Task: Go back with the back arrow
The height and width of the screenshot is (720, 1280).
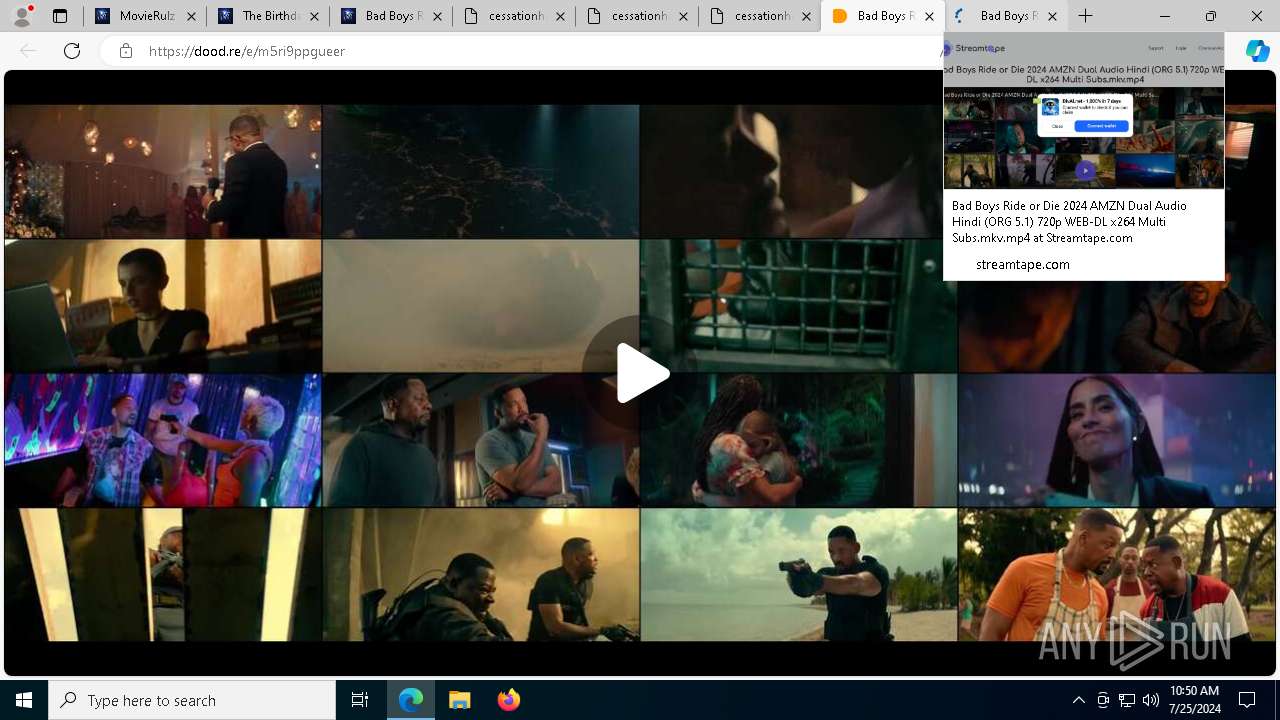Action: pos(28,51)
